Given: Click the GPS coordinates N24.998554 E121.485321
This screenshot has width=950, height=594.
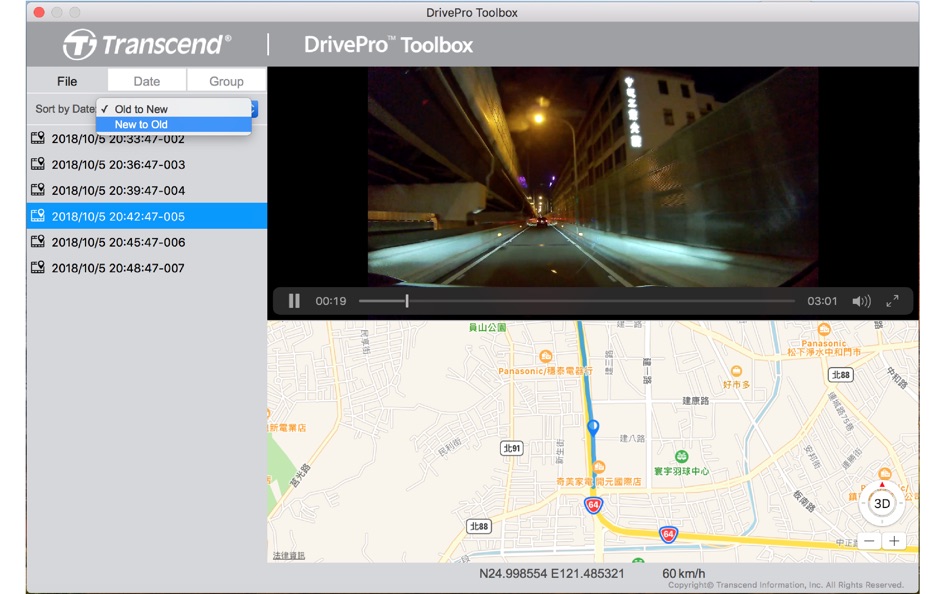Looking at the screenshot, I should coord(551,573).
